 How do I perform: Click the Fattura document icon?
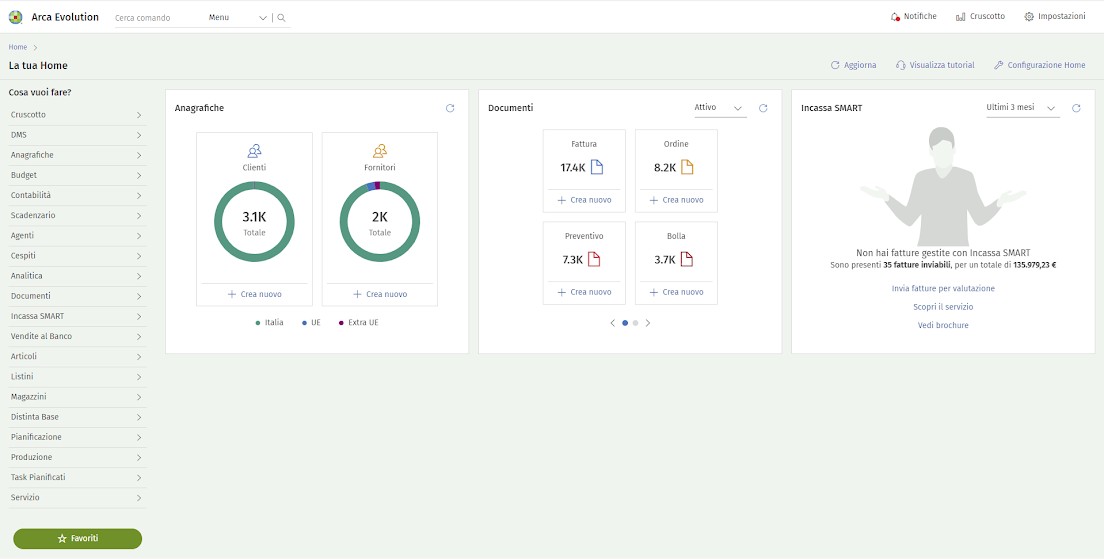(597, 167)
